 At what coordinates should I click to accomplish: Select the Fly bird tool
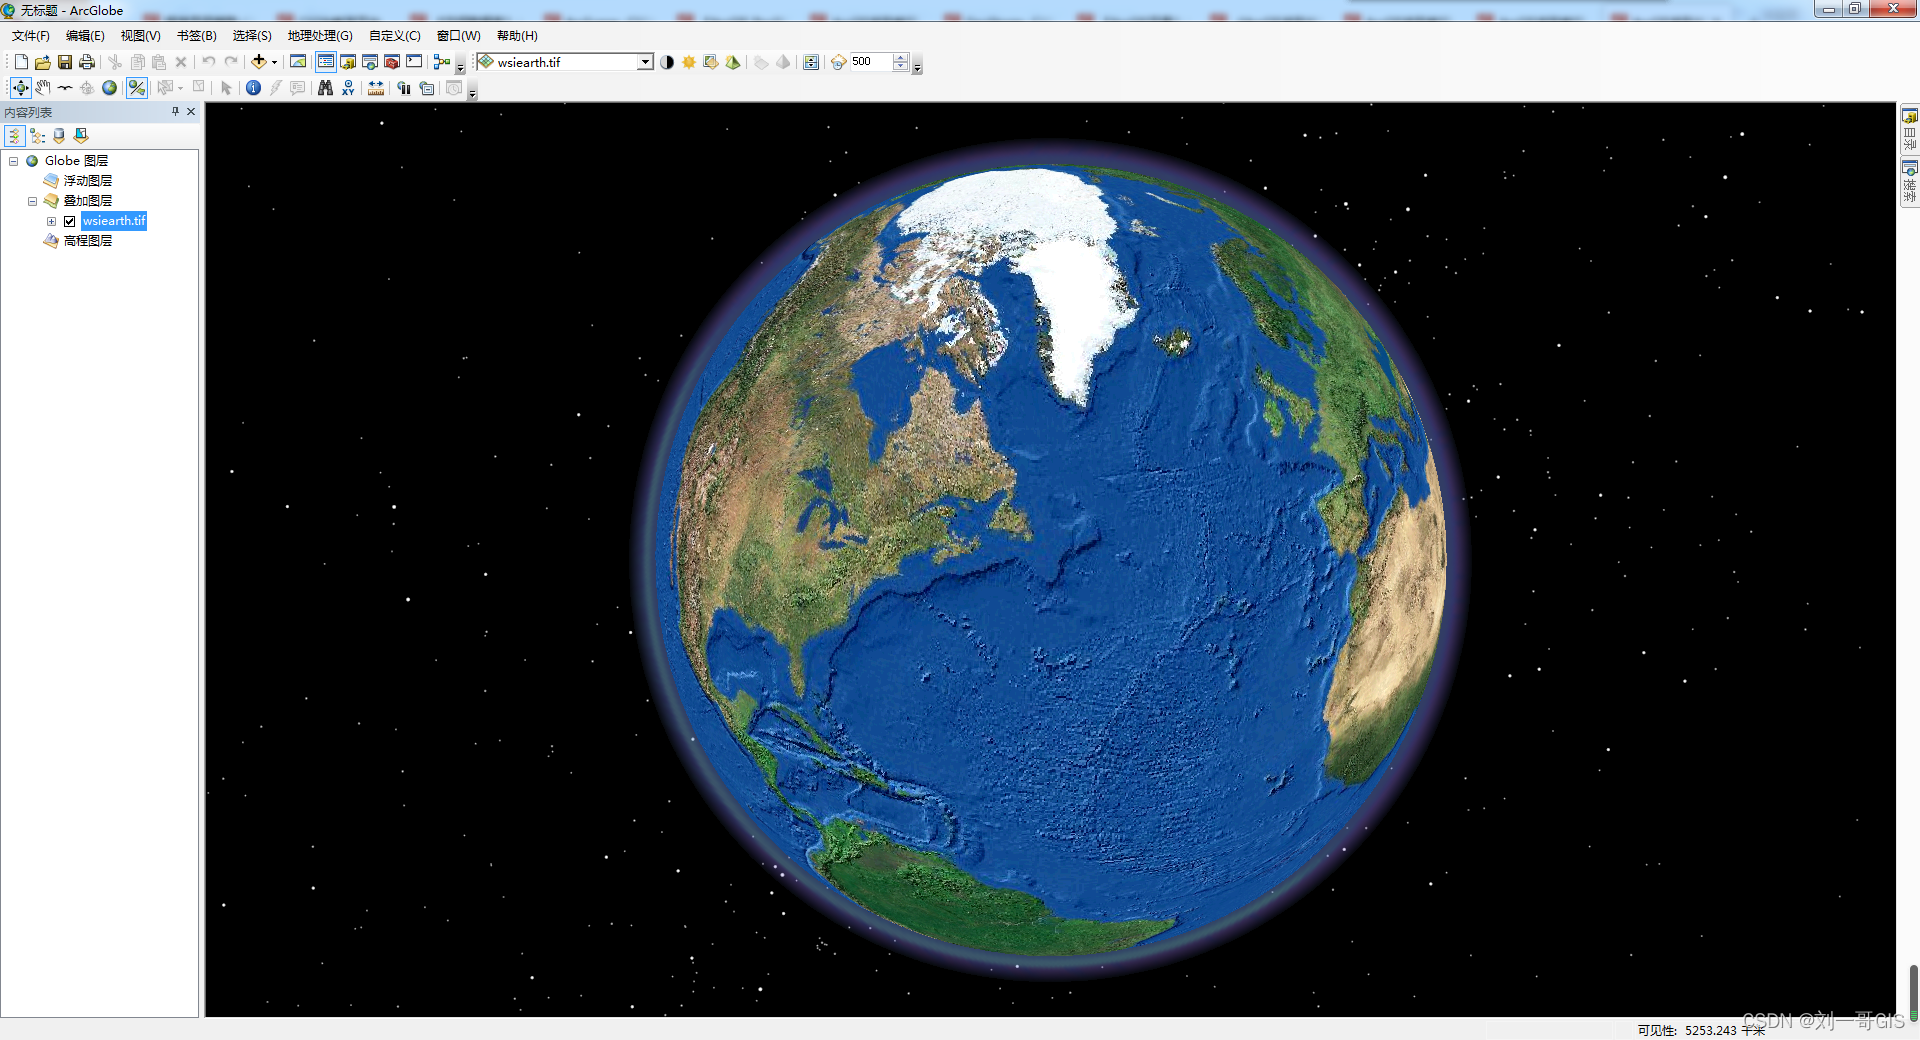[65, 88]
